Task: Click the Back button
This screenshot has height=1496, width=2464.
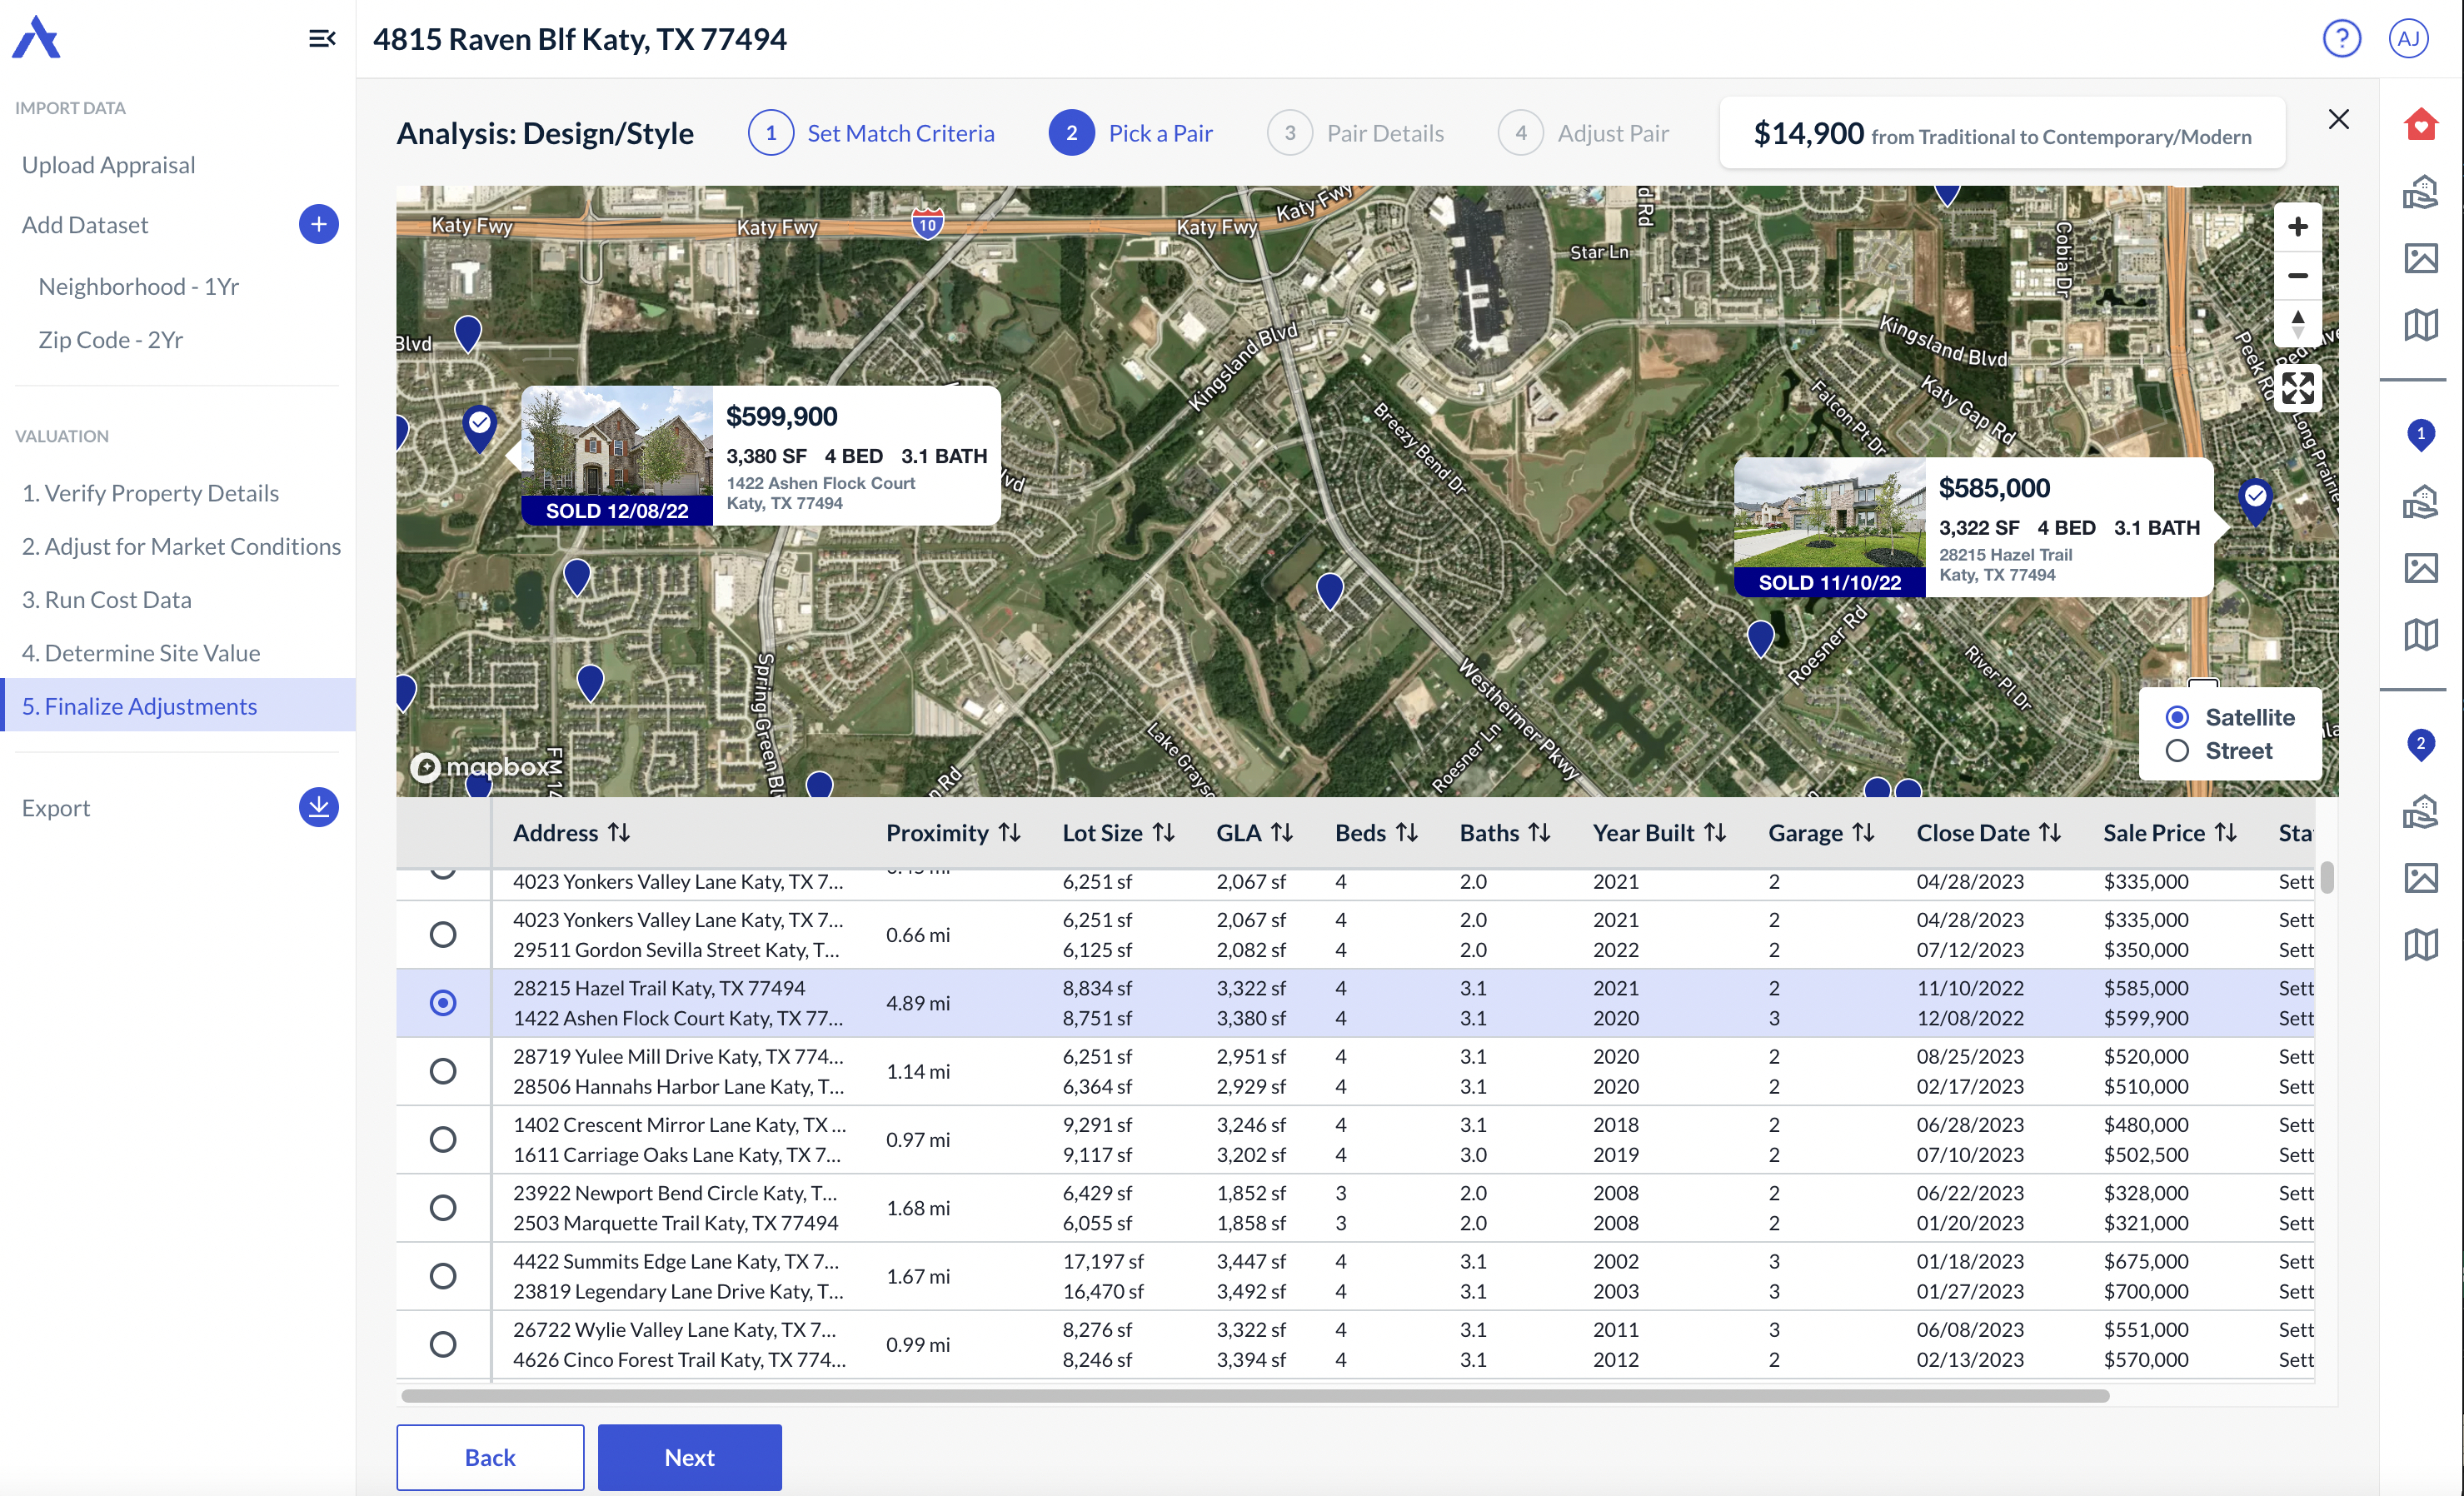Action: (490, 1457)
